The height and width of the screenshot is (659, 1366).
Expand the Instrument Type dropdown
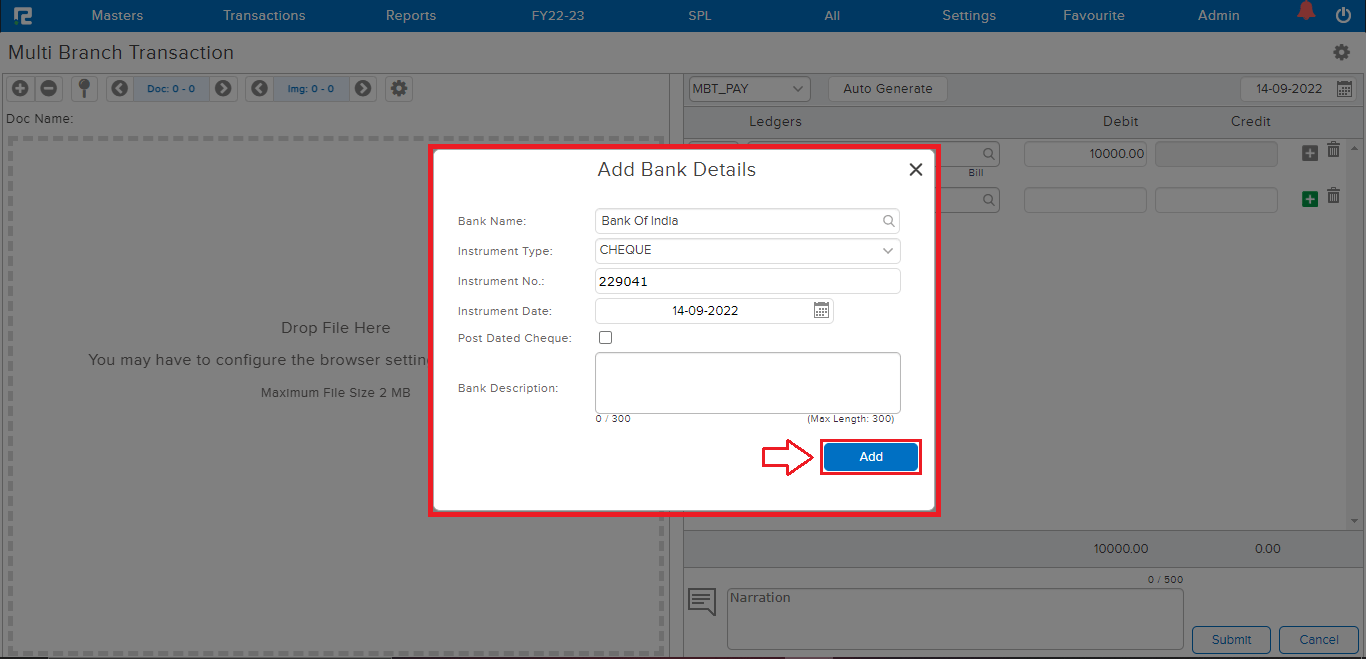click(887, 251)
